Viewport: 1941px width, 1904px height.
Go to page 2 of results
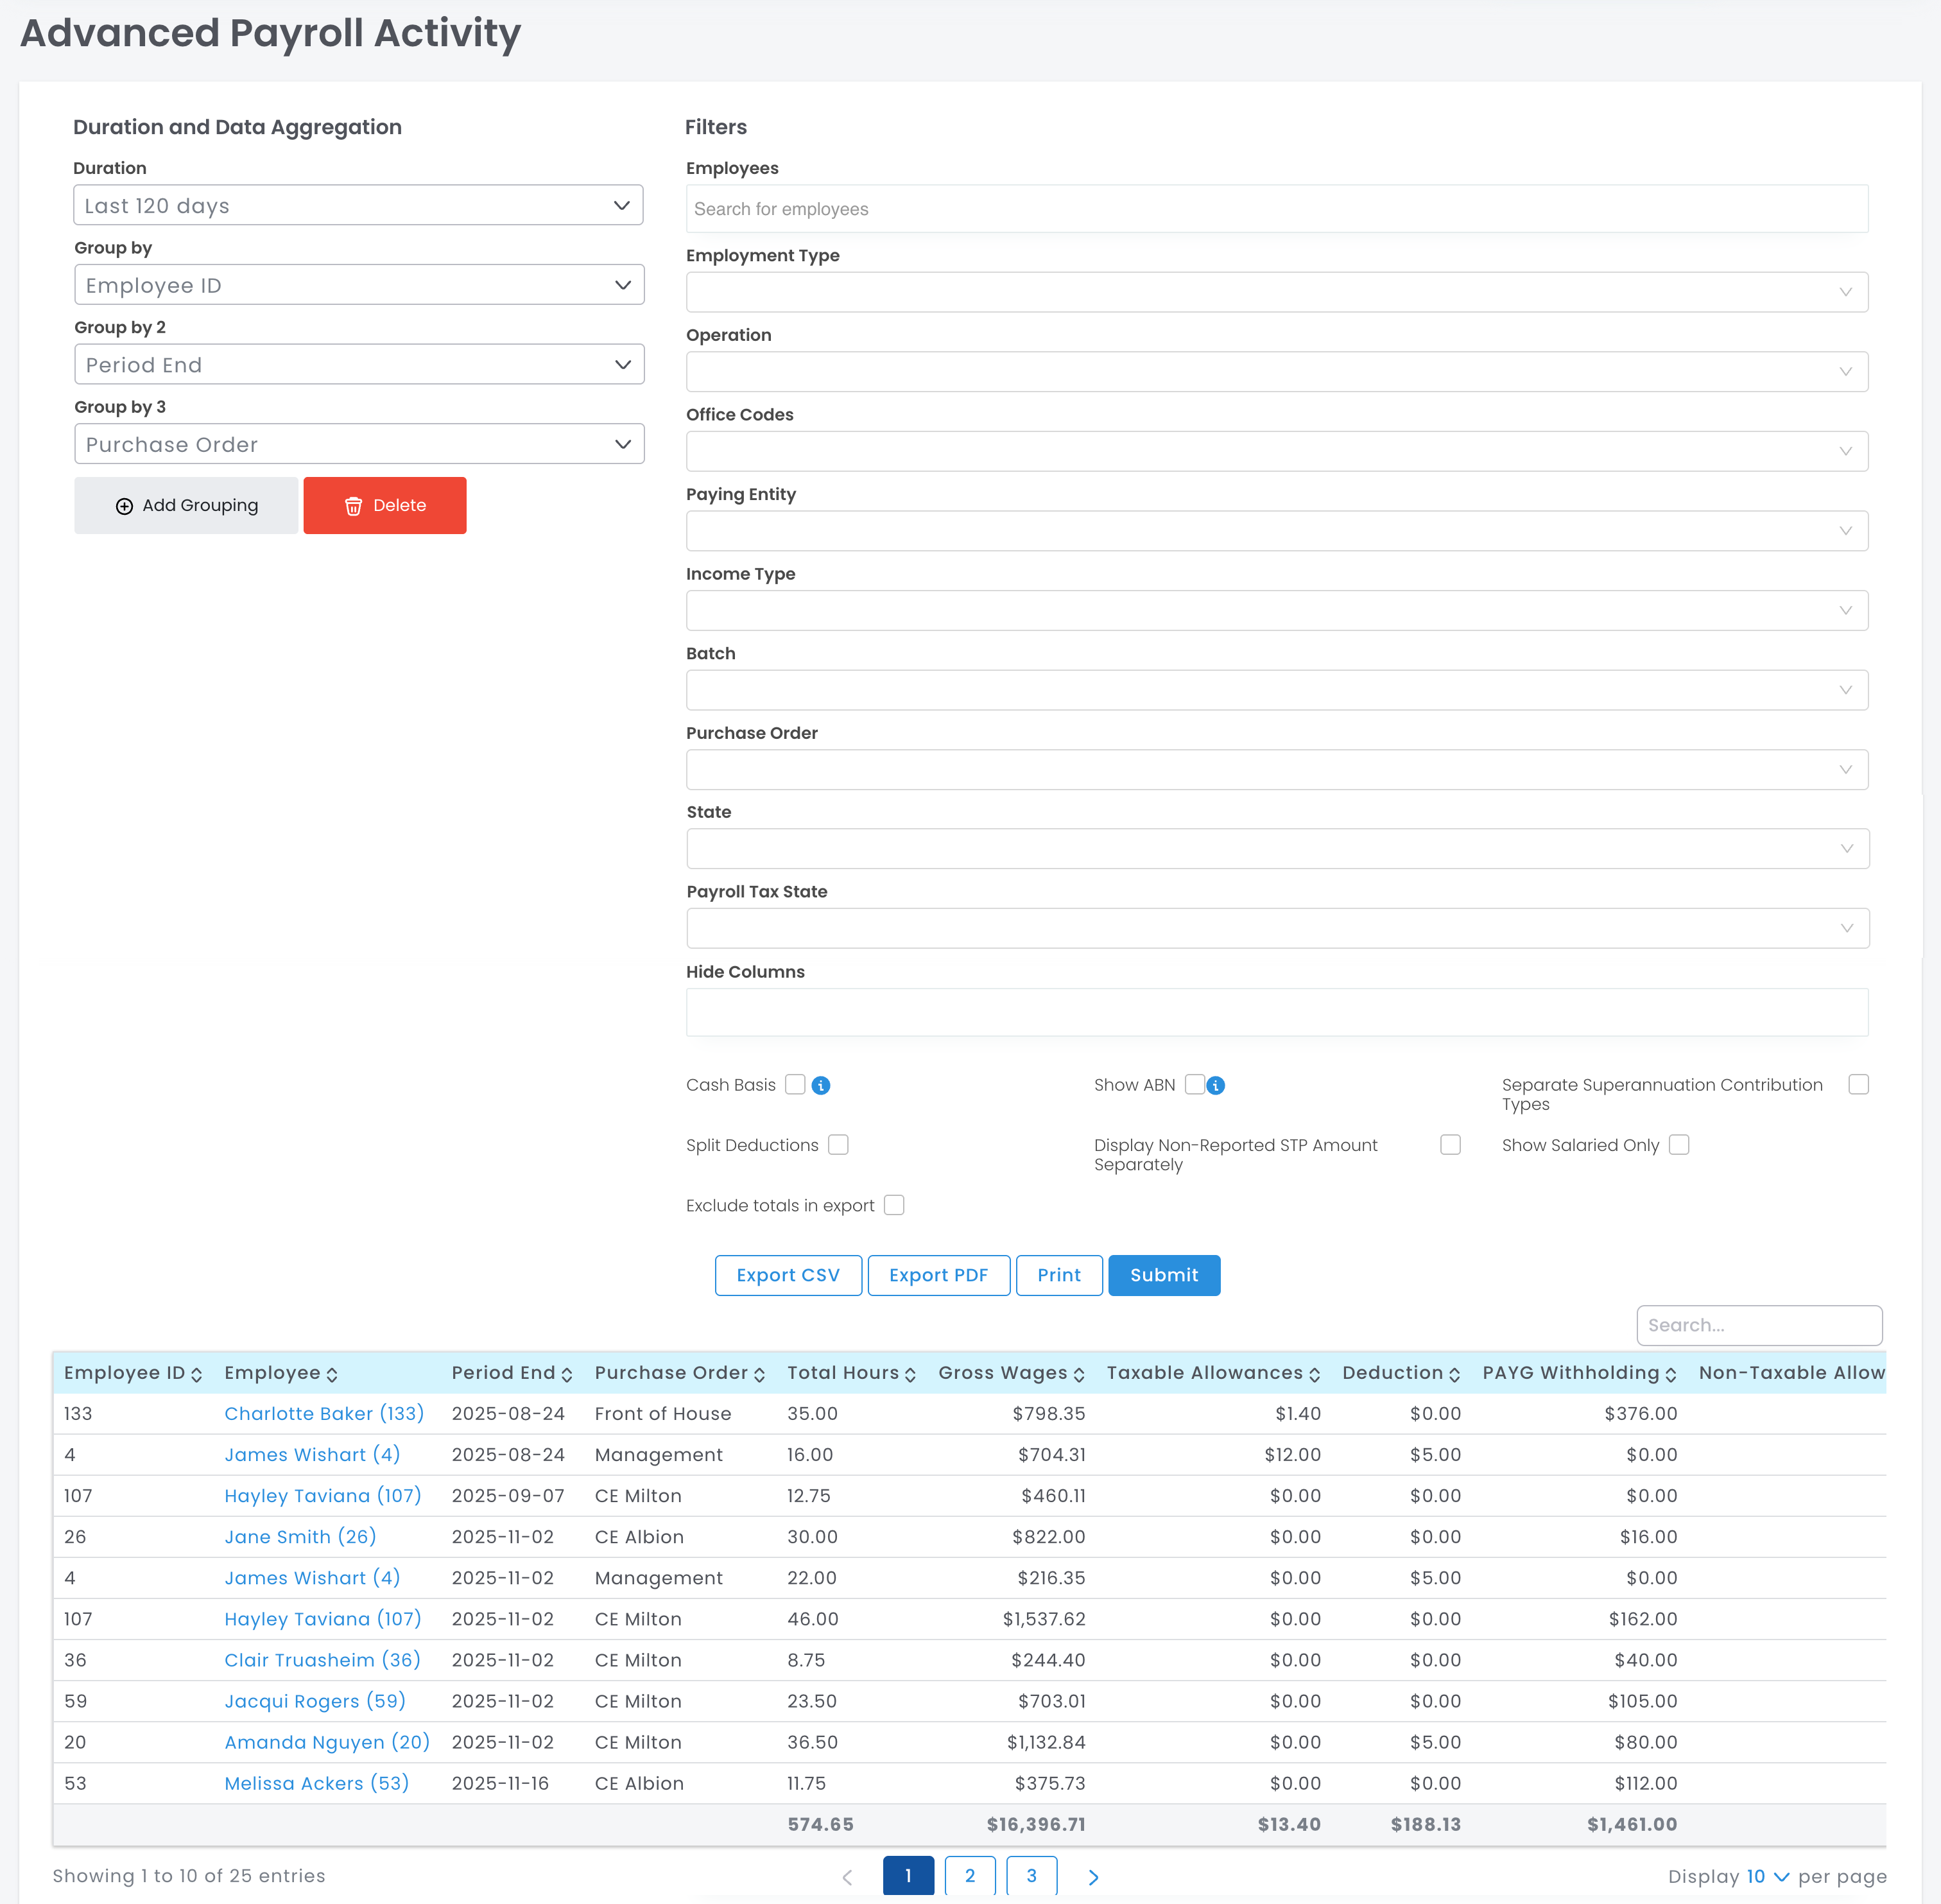pyautogui.click(x=969, y=1875)
